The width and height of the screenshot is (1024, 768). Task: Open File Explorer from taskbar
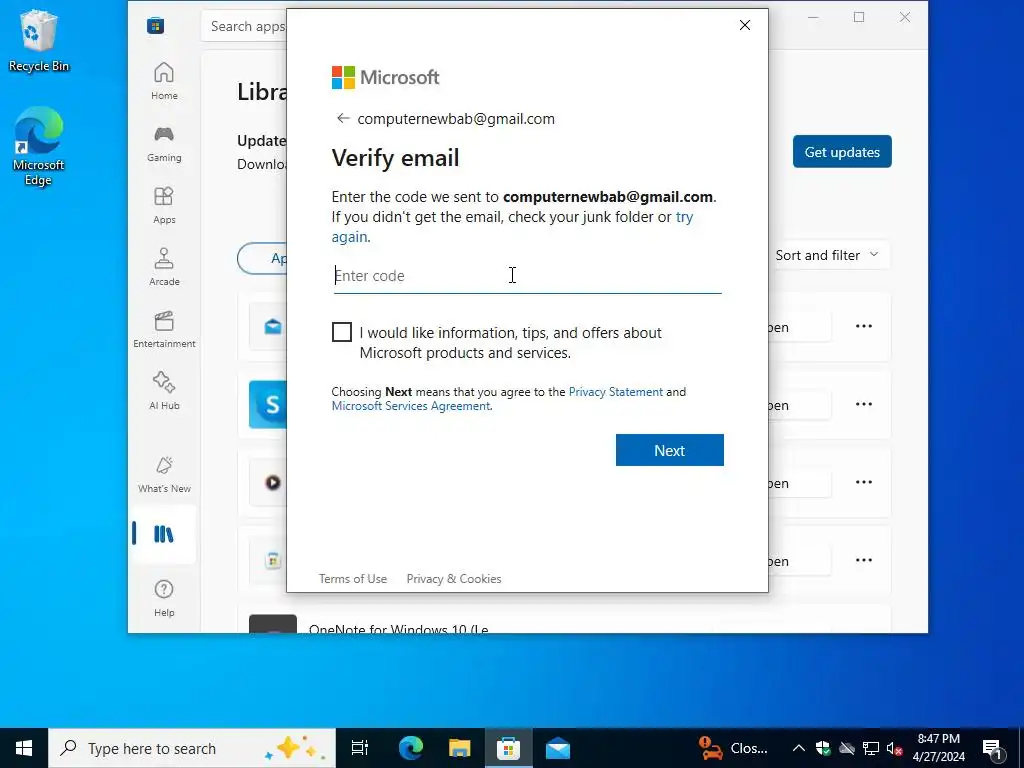click(460, 748)
